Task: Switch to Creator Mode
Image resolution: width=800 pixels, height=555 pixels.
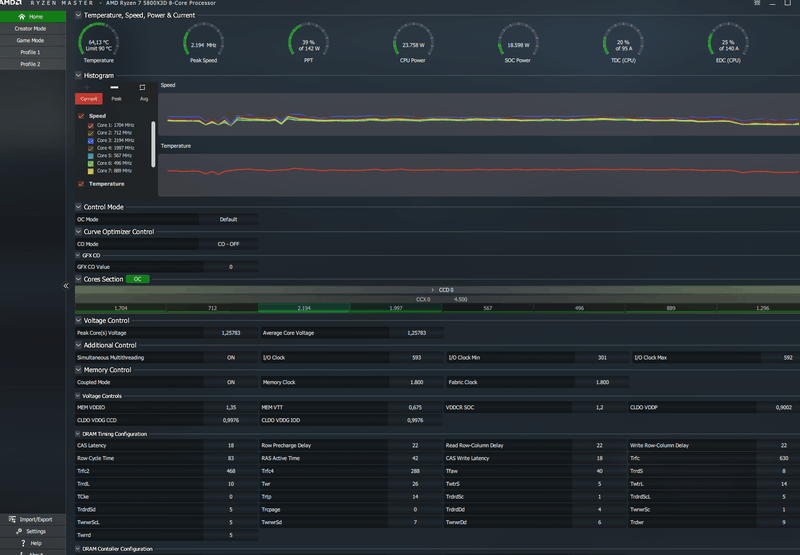Action: pyautogui.click(x=33, y=29)
